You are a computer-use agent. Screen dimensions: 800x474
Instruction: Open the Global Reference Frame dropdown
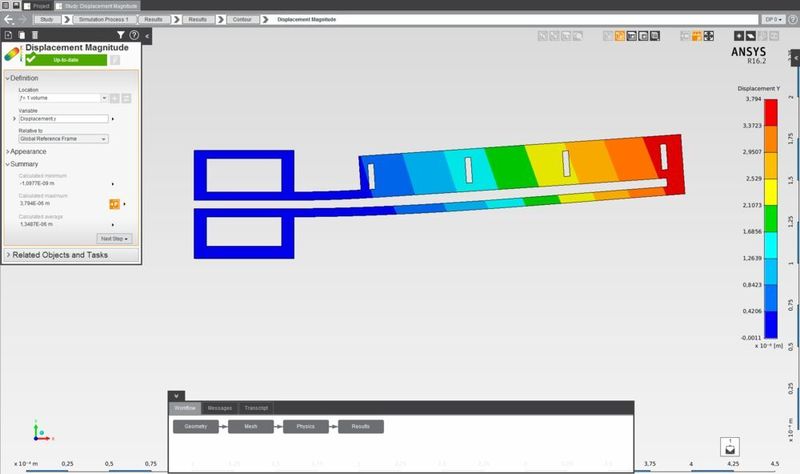[x=63, y=139]
